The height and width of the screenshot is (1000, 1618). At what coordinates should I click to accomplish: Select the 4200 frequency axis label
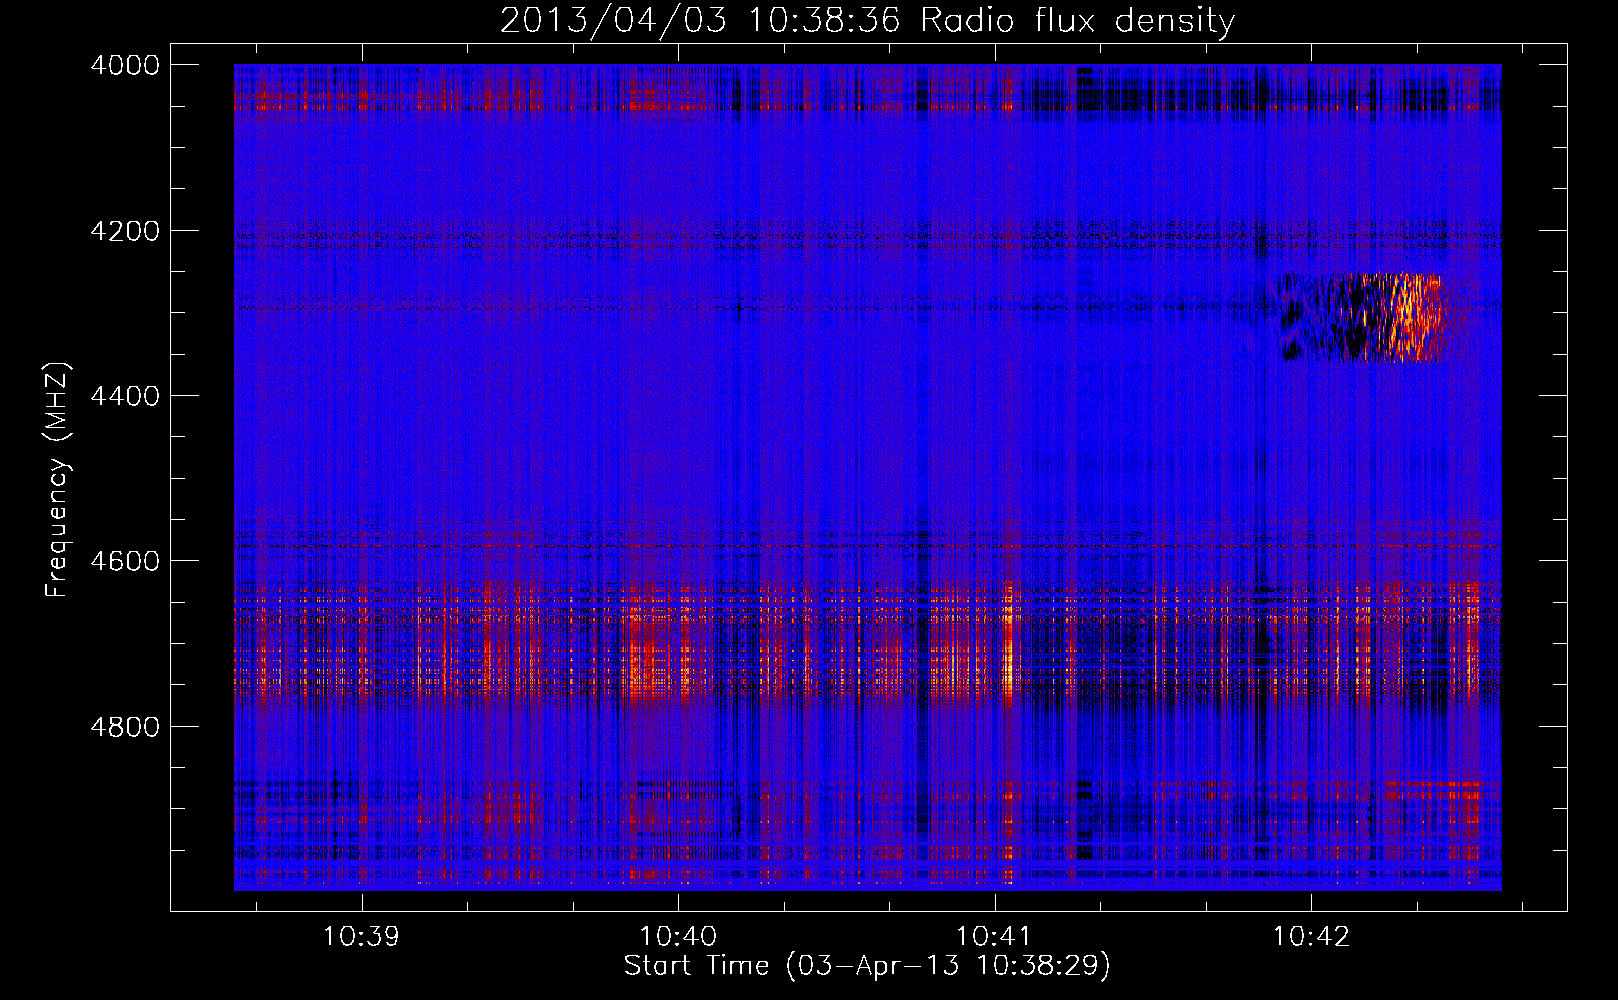pyautogui.click(x=125, y=231)
